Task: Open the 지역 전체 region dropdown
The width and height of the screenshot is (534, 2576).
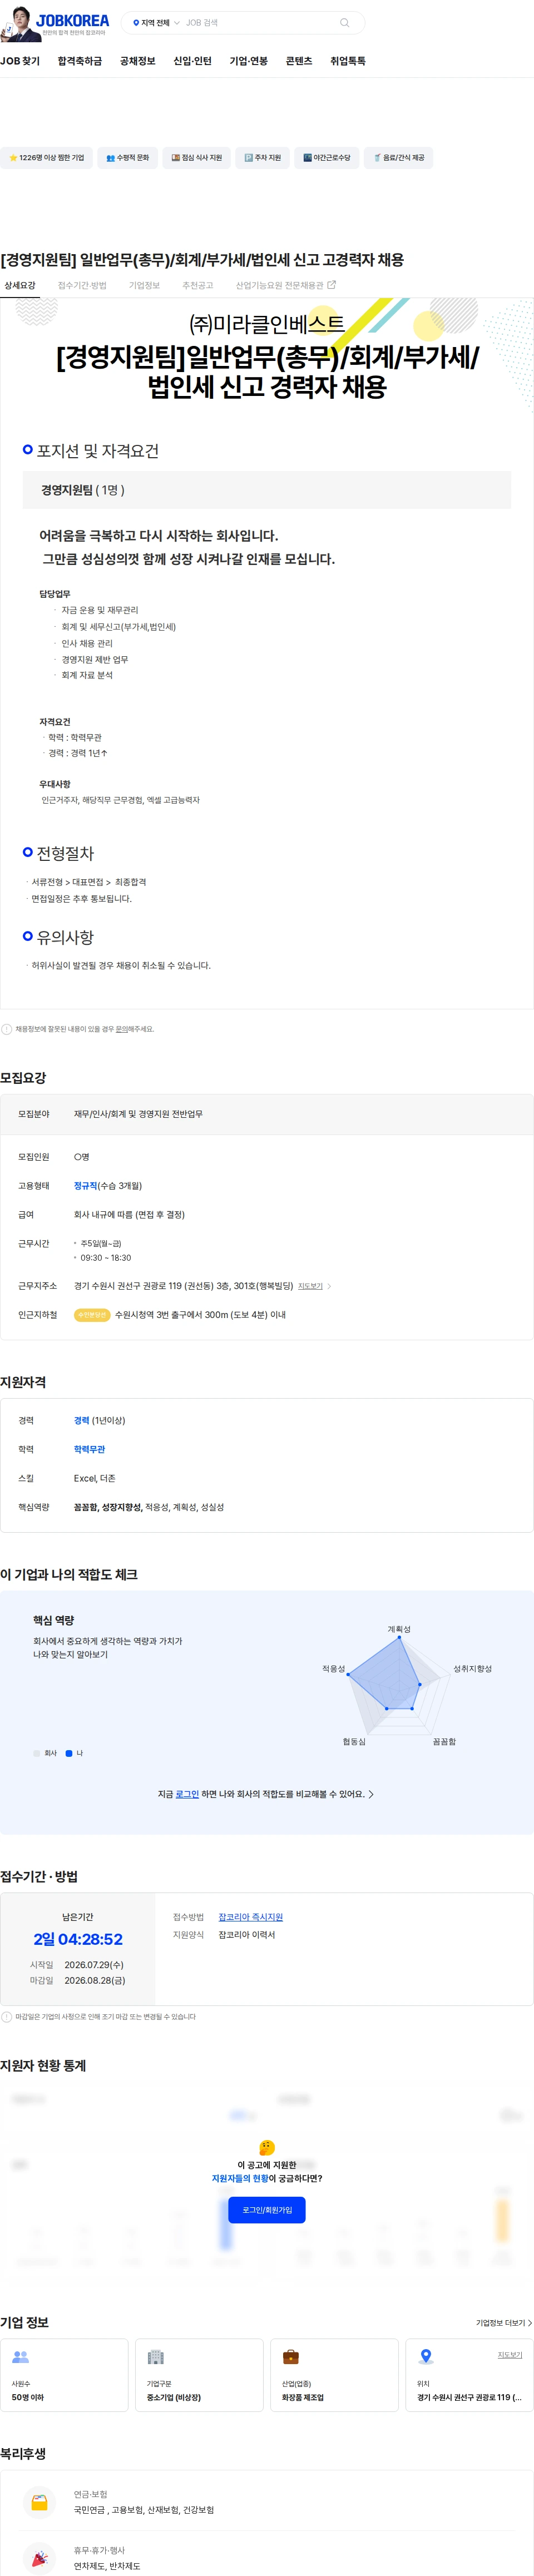Action: click(157, 23)
